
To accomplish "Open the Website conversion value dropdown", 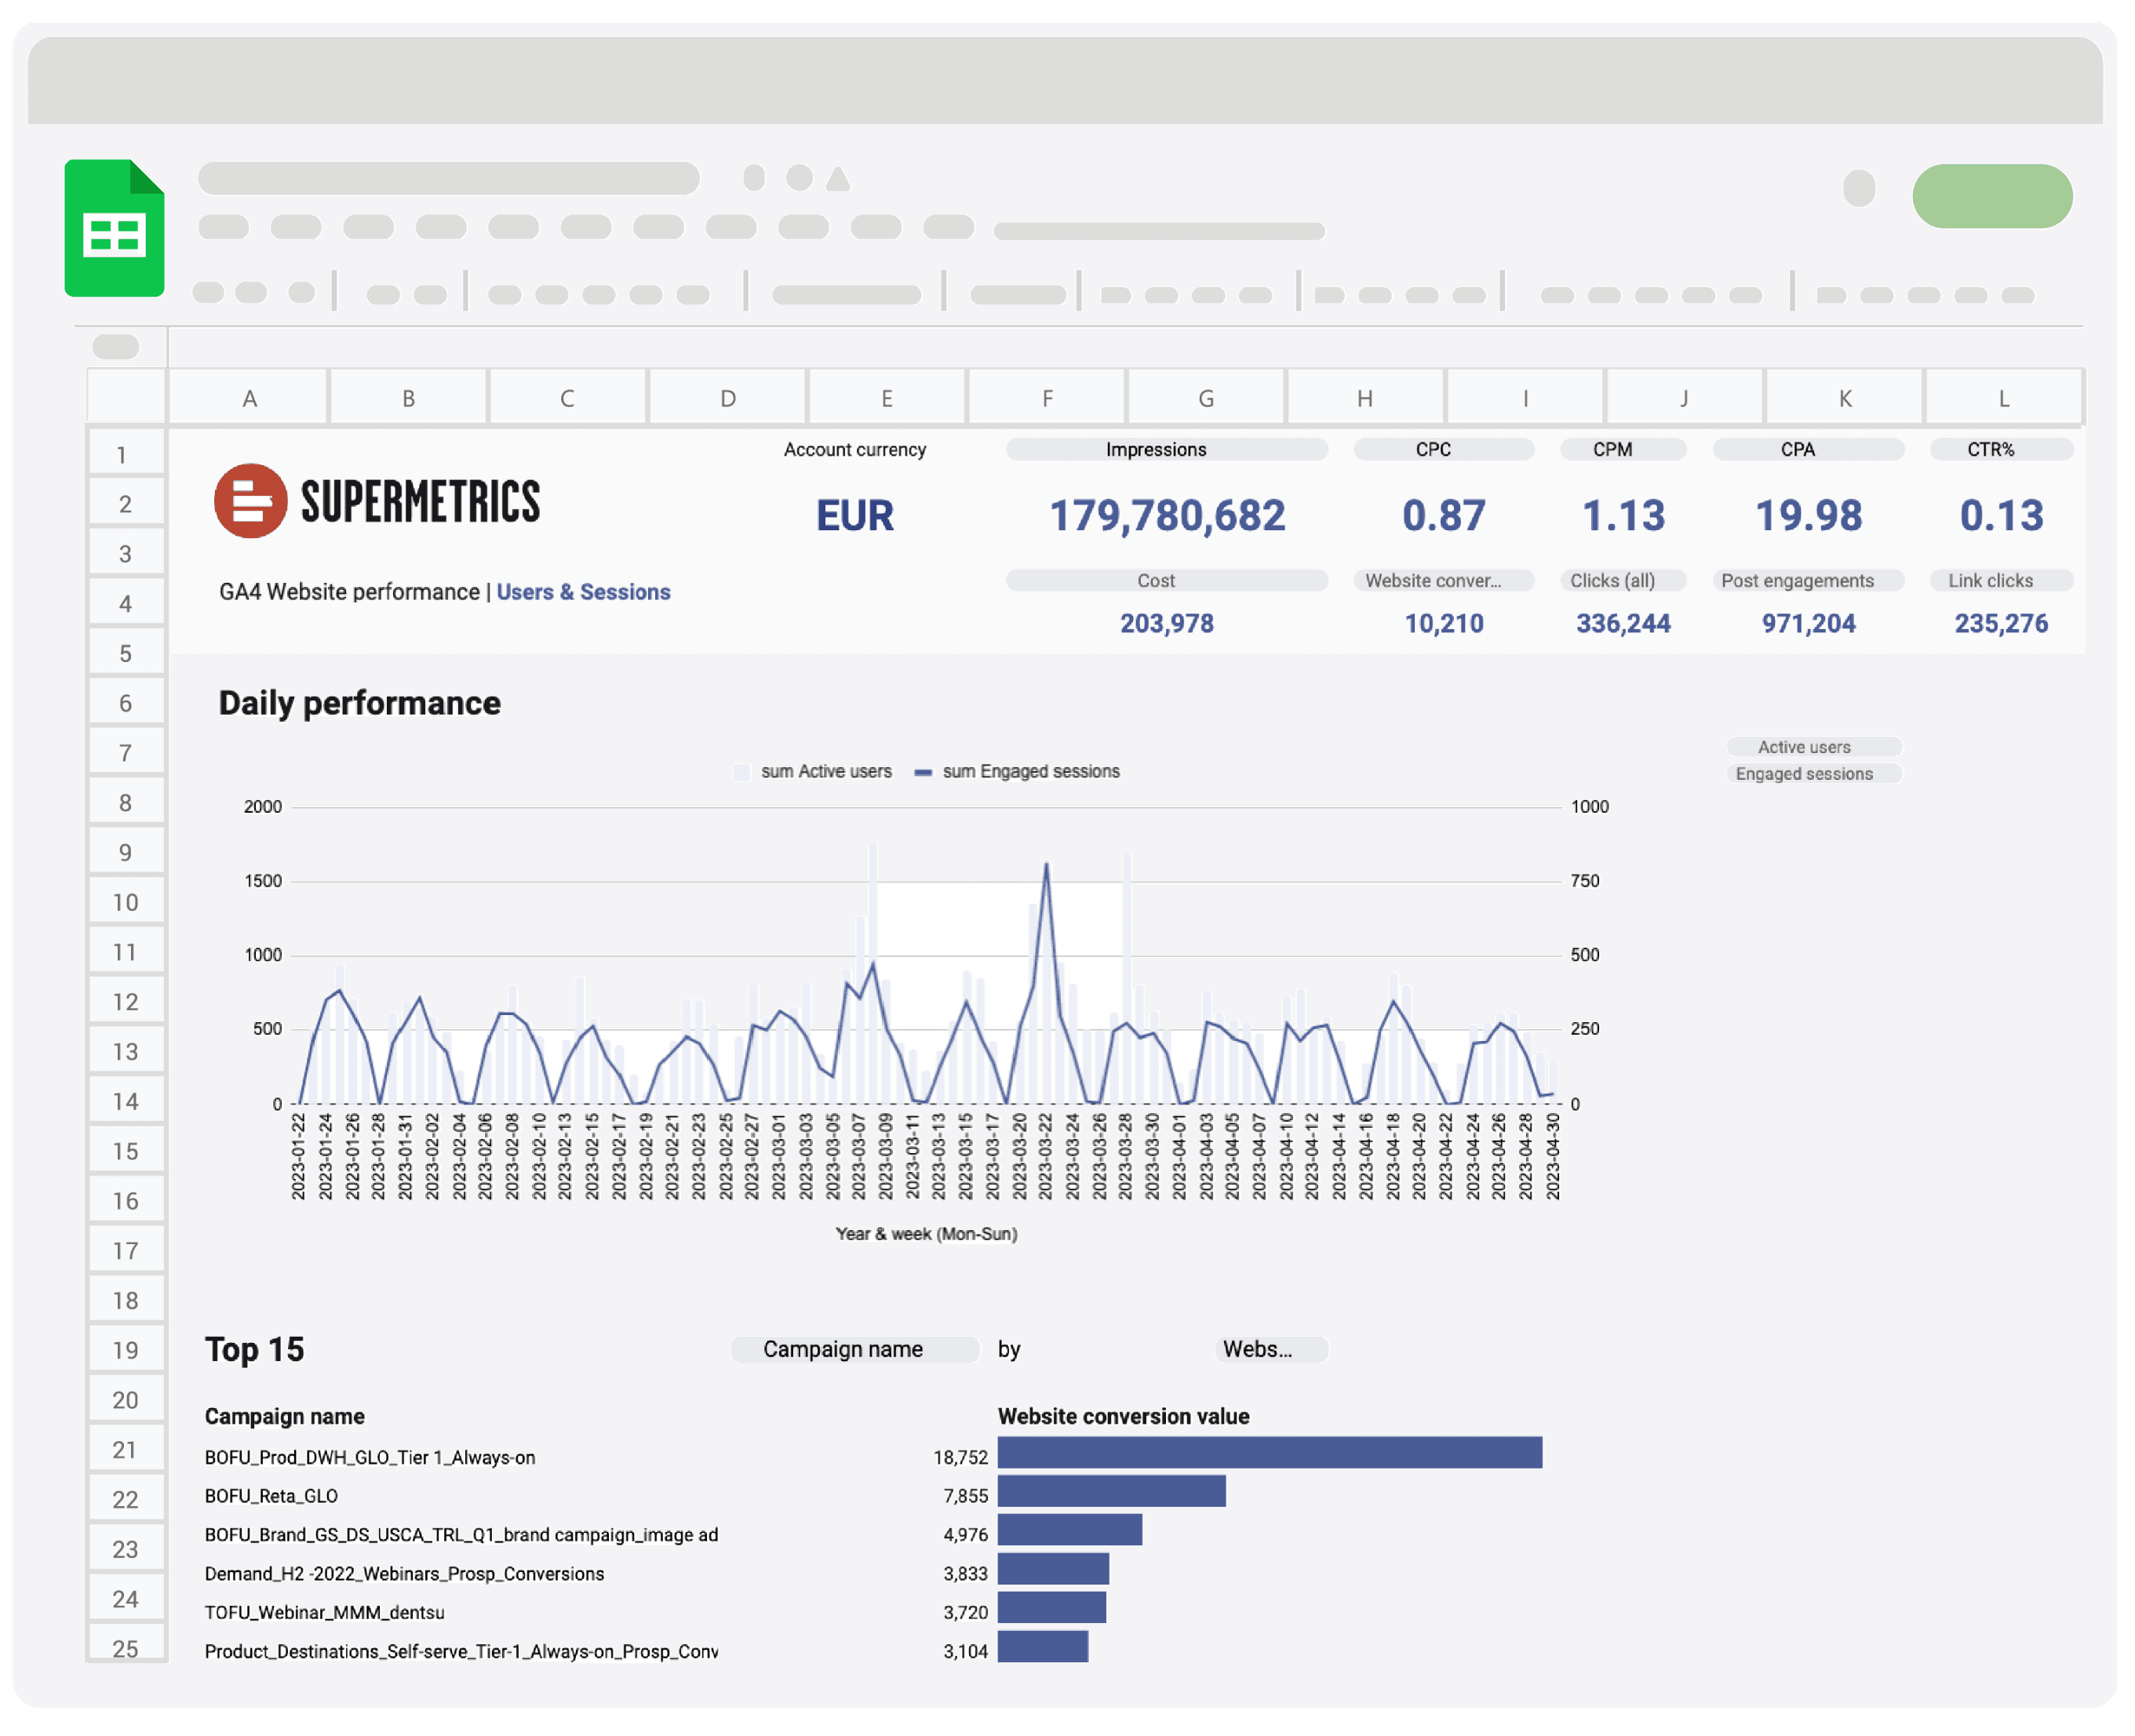I will [1270, 1349].
